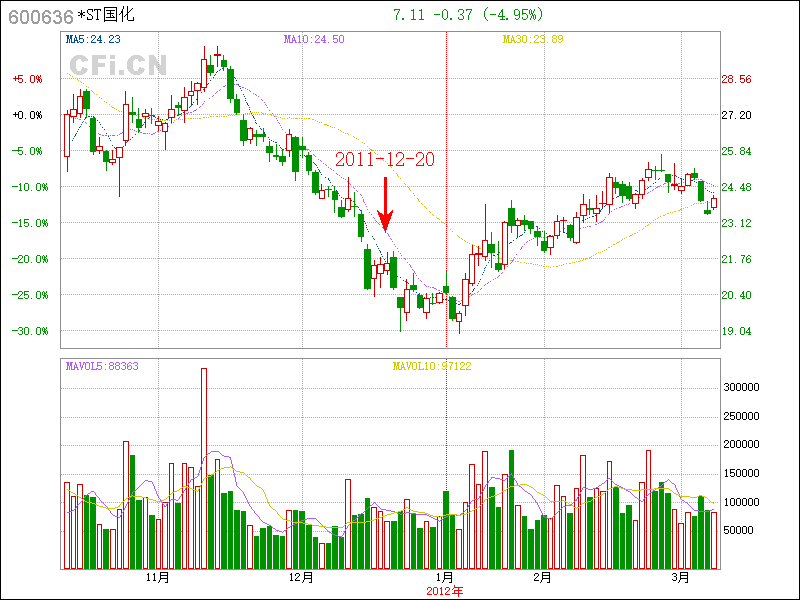This screenshot has width=800, height=600.
Task: Click the MA30:23.89 indicator label
Action: click(532, 39)
